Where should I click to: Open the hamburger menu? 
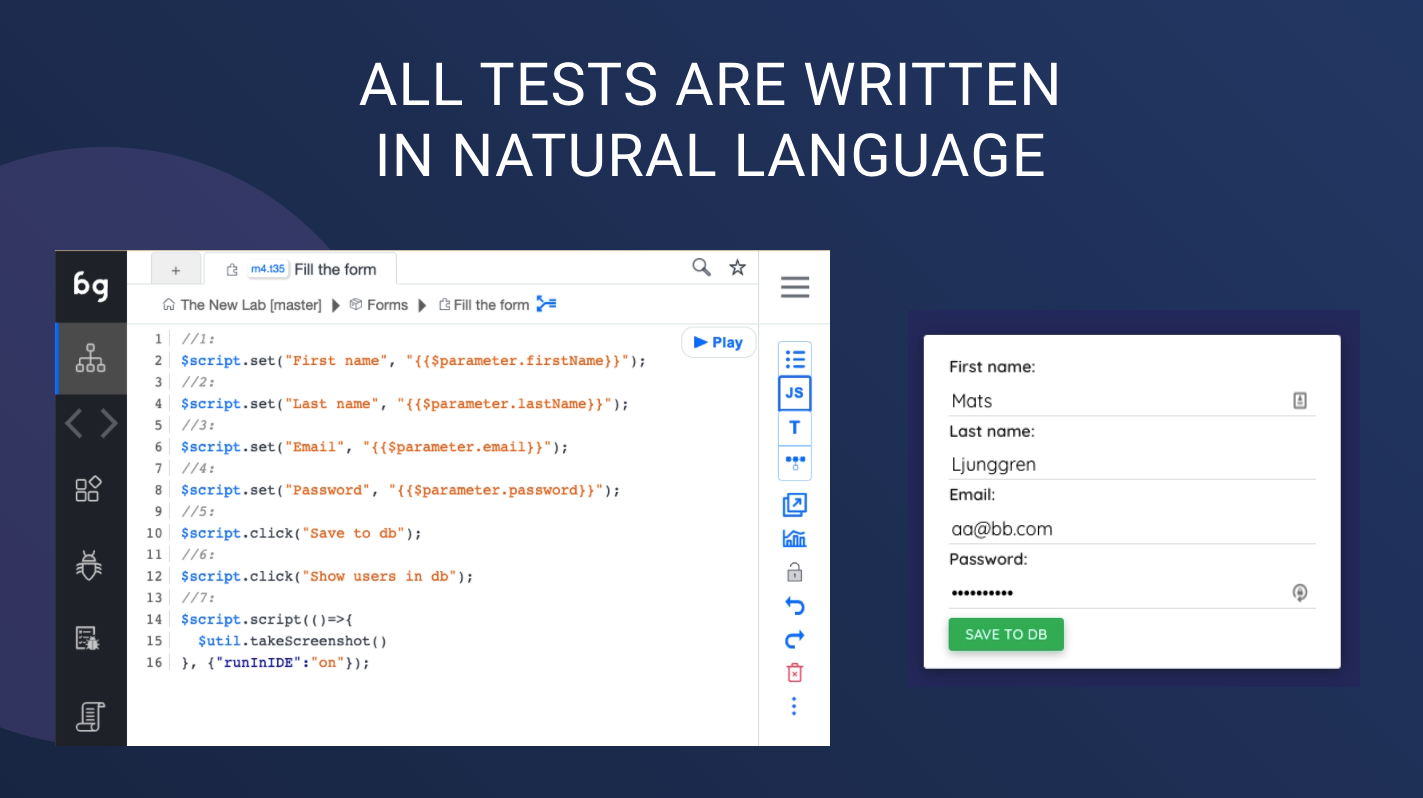(x=795, y=287)
